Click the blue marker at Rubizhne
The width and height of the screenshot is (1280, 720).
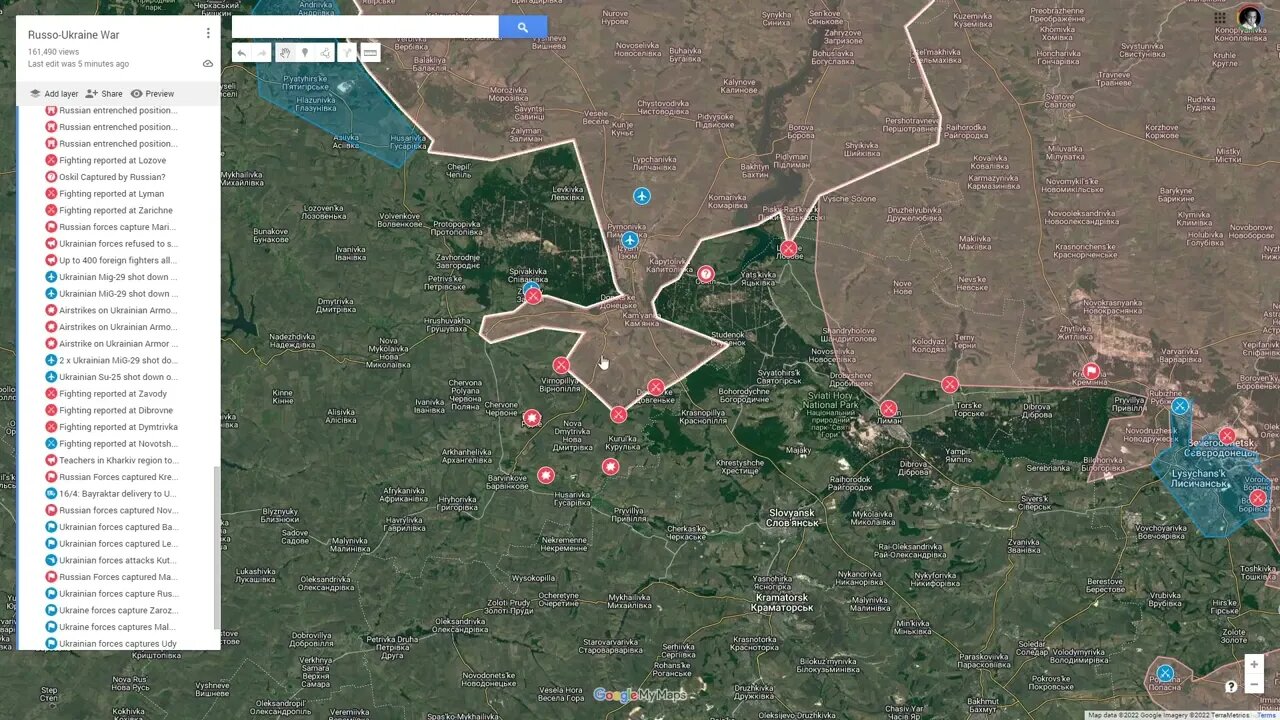(x=1180, y=406)
